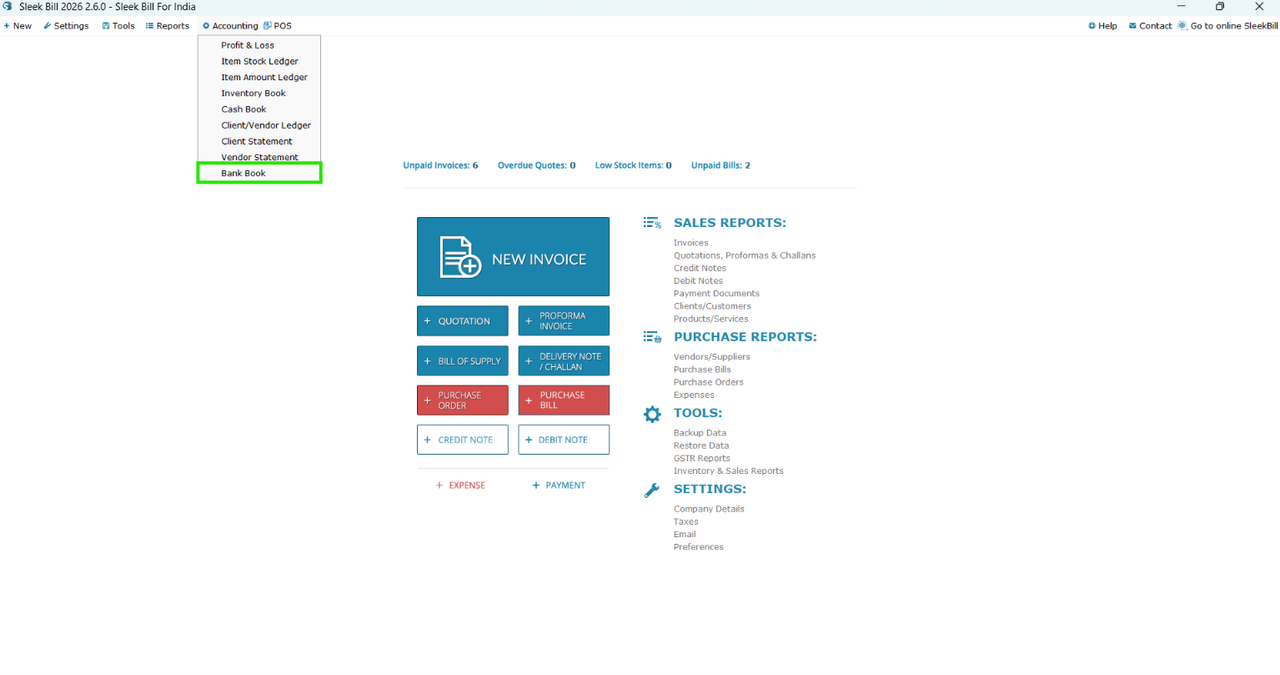
Task: Create a New Invoice
Action: tap(513, 257)
